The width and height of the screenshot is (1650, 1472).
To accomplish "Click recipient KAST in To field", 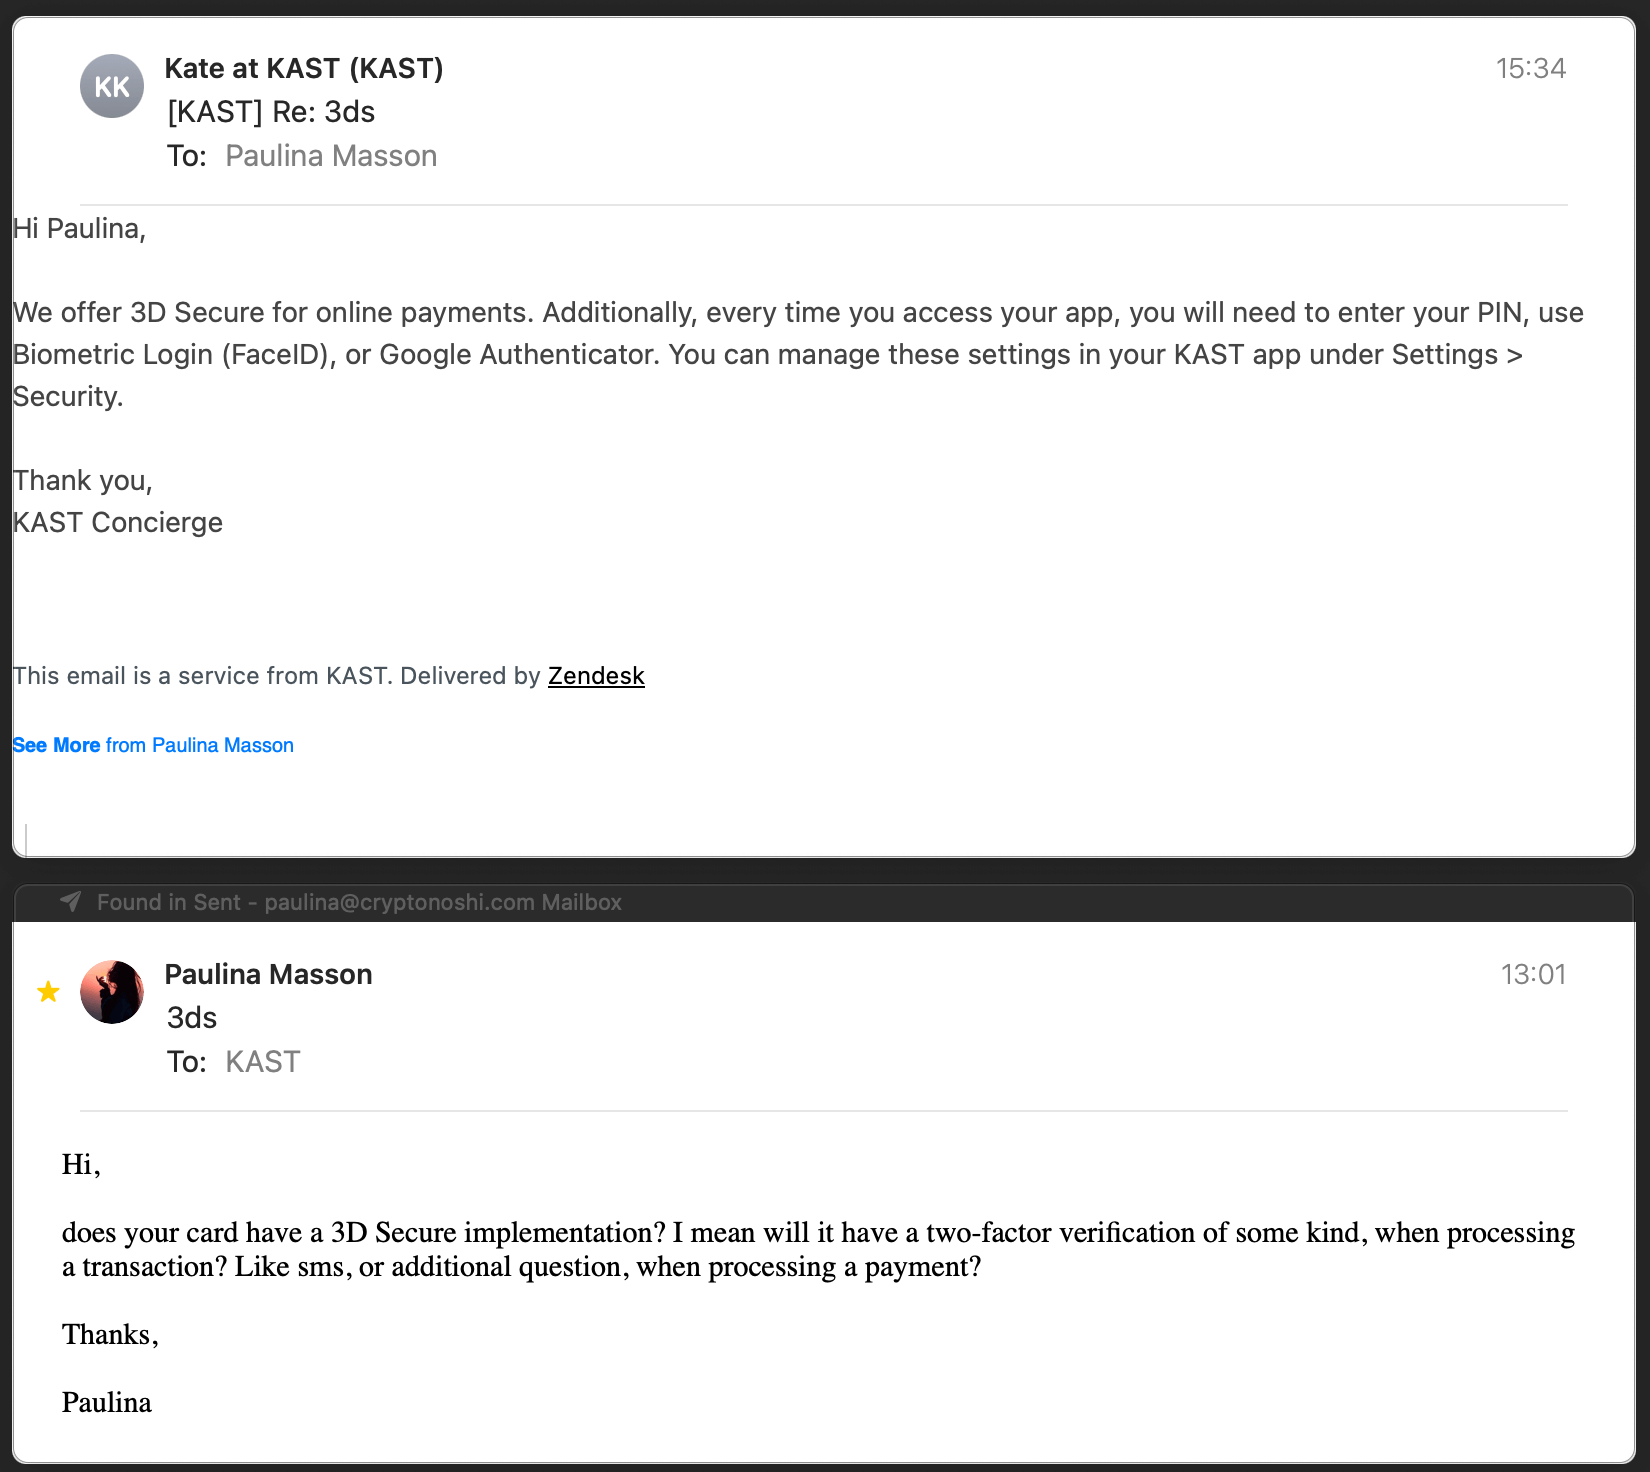I will (x=263, y=1062).
